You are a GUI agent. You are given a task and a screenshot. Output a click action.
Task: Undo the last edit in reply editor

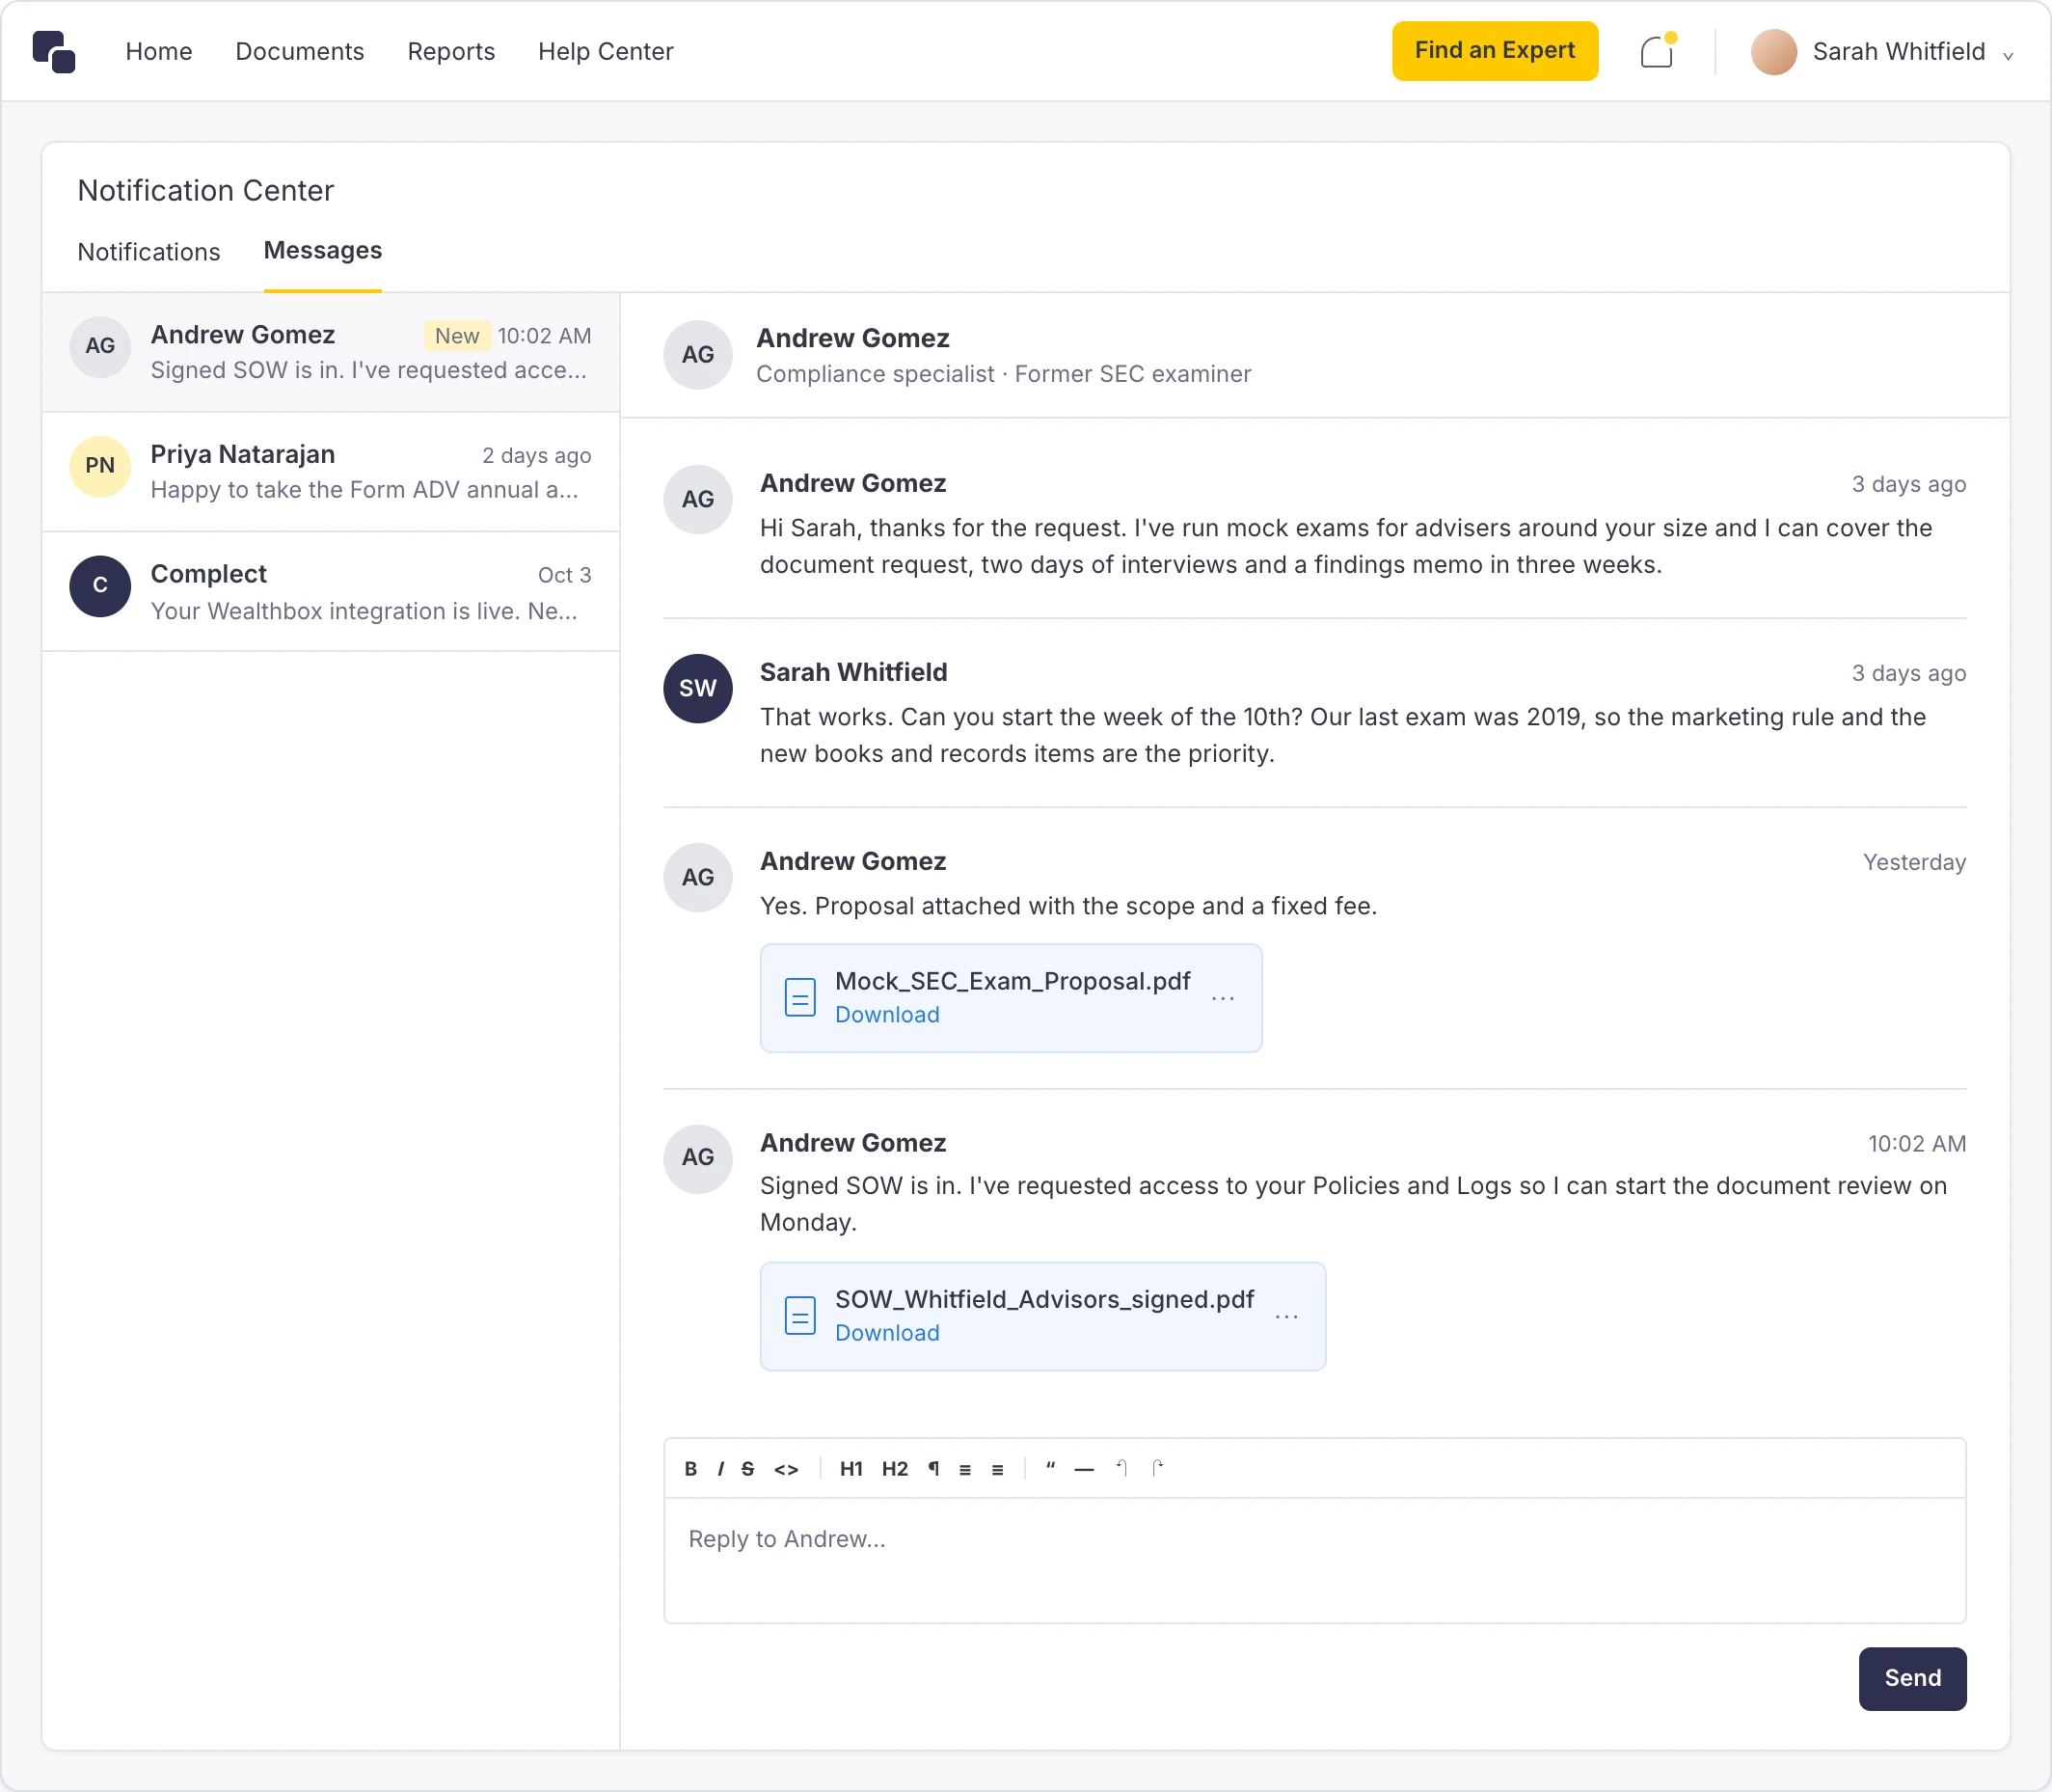coord(1122,1469)
